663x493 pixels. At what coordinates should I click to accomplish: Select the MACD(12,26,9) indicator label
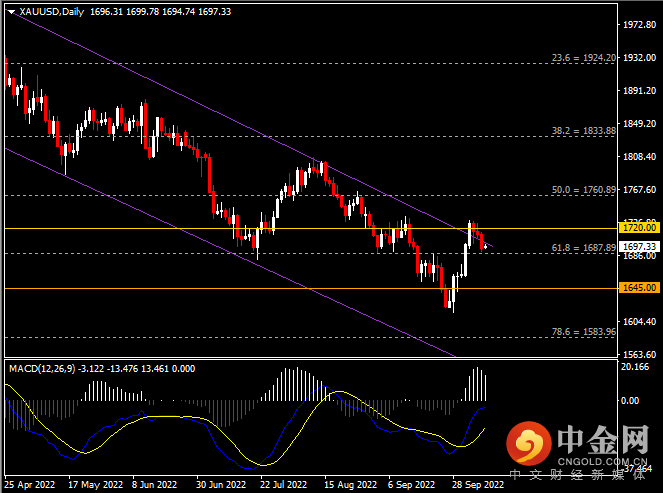(42, 369)
